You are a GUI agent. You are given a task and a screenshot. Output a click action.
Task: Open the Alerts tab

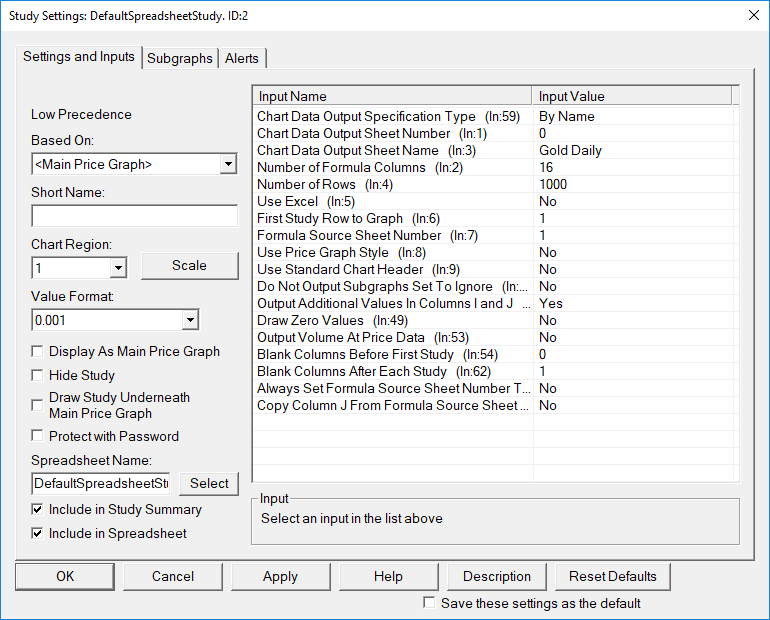[x=242, y=58]
